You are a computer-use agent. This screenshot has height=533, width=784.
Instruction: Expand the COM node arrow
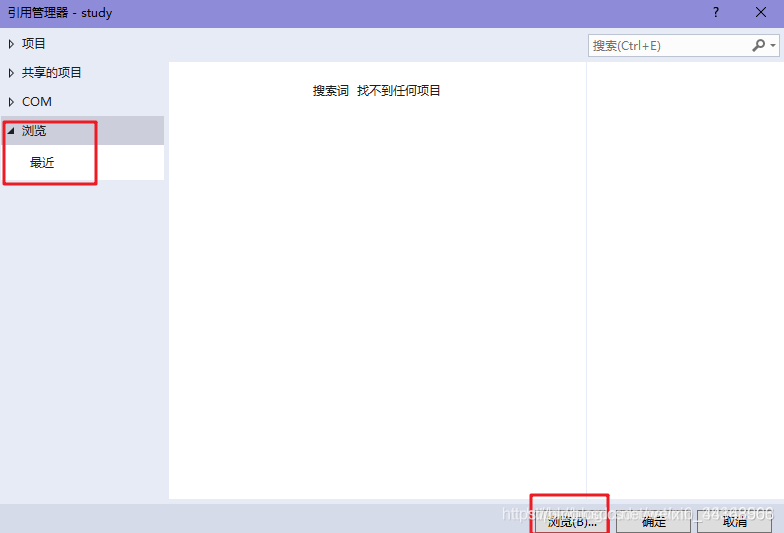coord(11,102)
